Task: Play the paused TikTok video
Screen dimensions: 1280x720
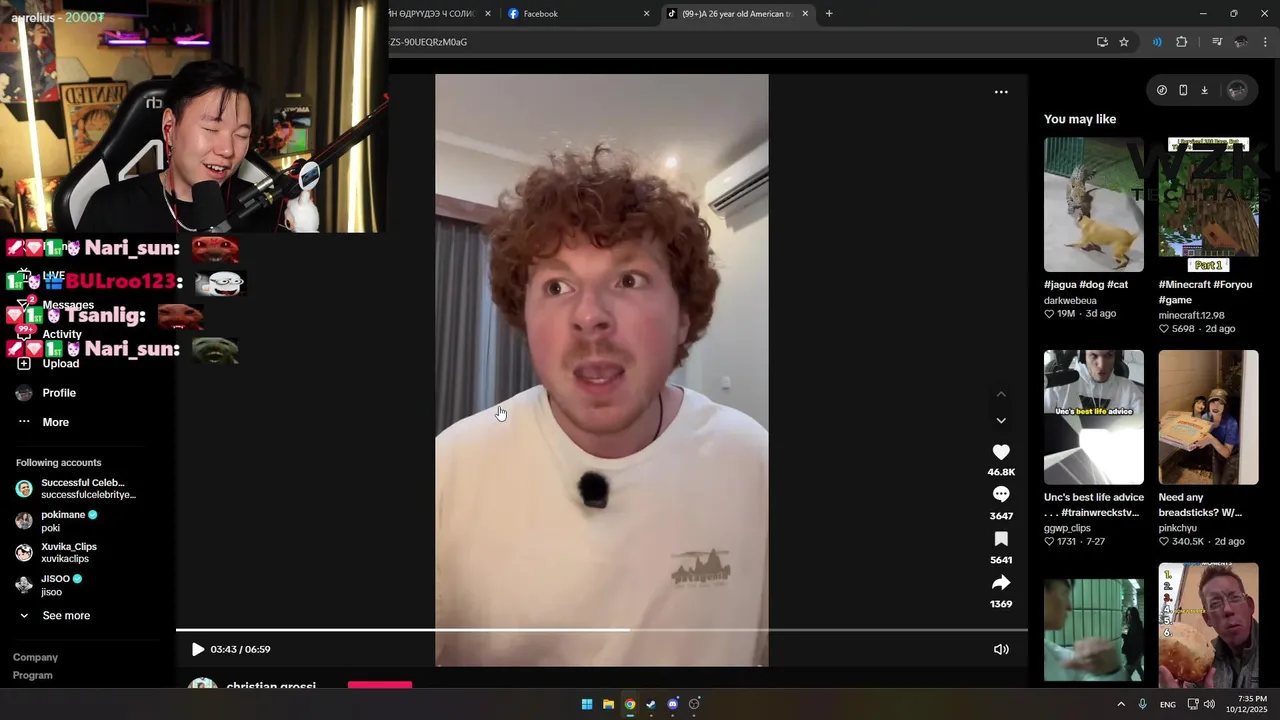Action: [198, 649]
